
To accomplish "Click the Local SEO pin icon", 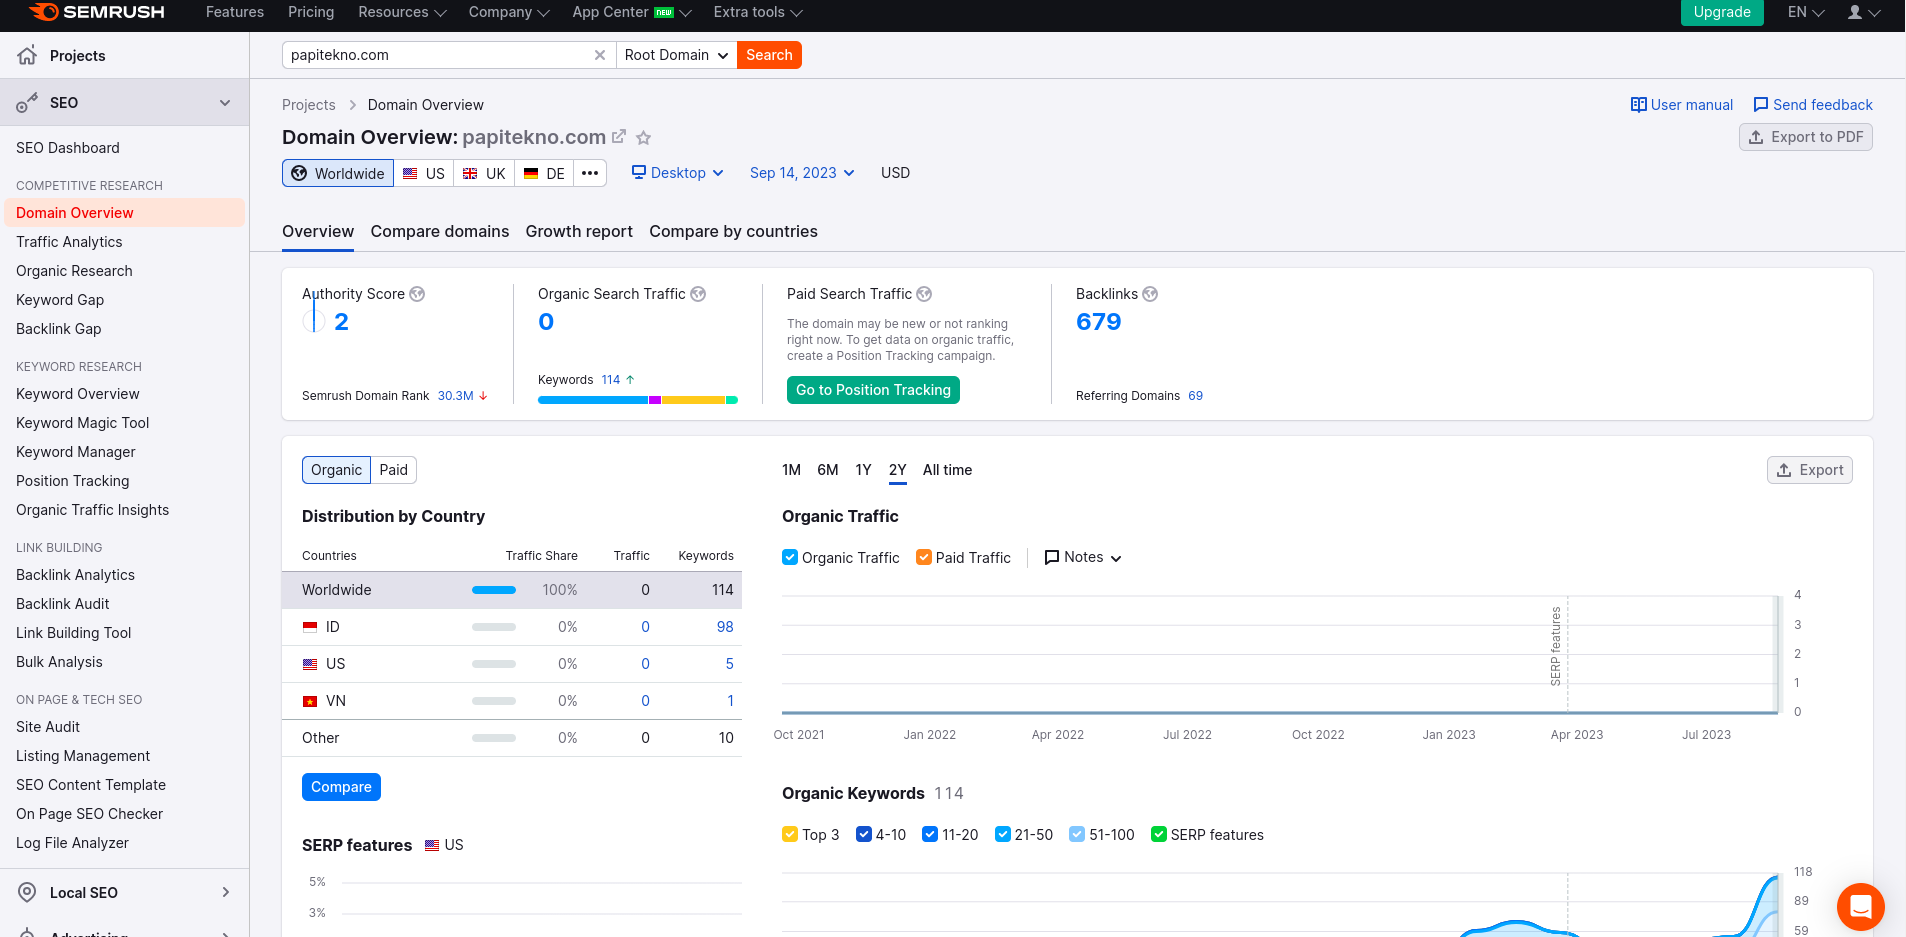I will coord(27,892).
